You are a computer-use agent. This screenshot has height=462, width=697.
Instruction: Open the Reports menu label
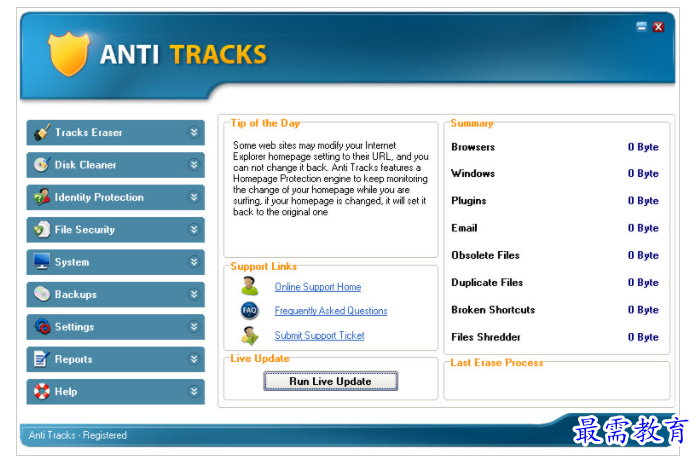point(73,359)
